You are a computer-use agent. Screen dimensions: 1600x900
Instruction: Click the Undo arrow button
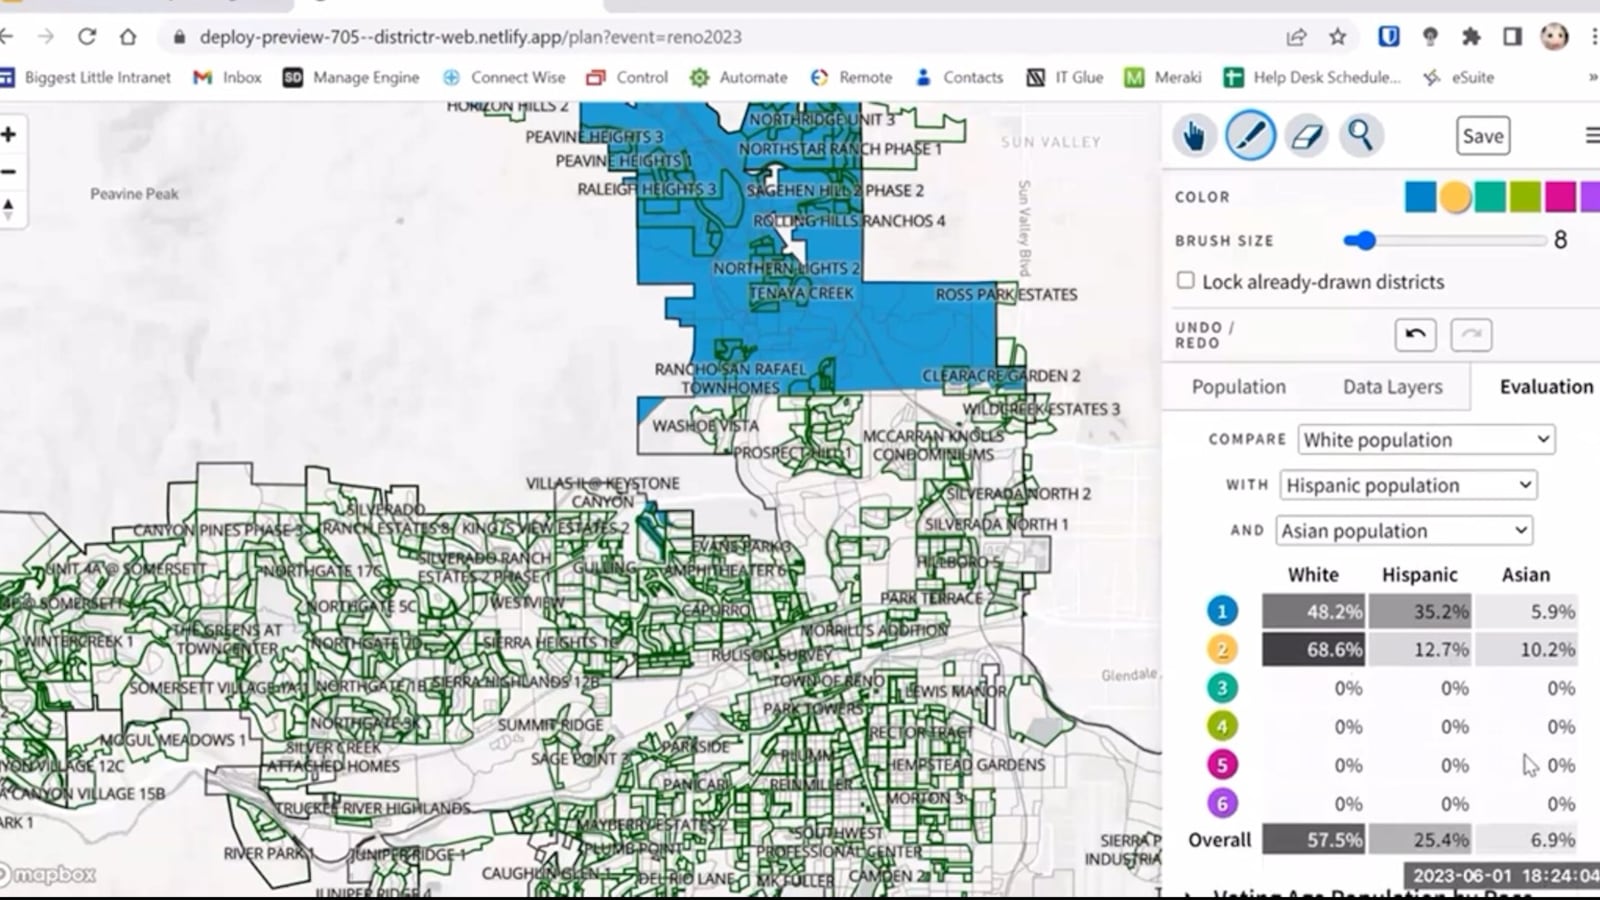click(1415, 334)
